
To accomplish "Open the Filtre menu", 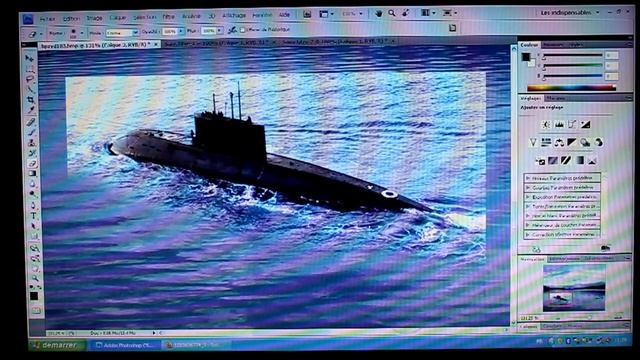I will (169, 17).
